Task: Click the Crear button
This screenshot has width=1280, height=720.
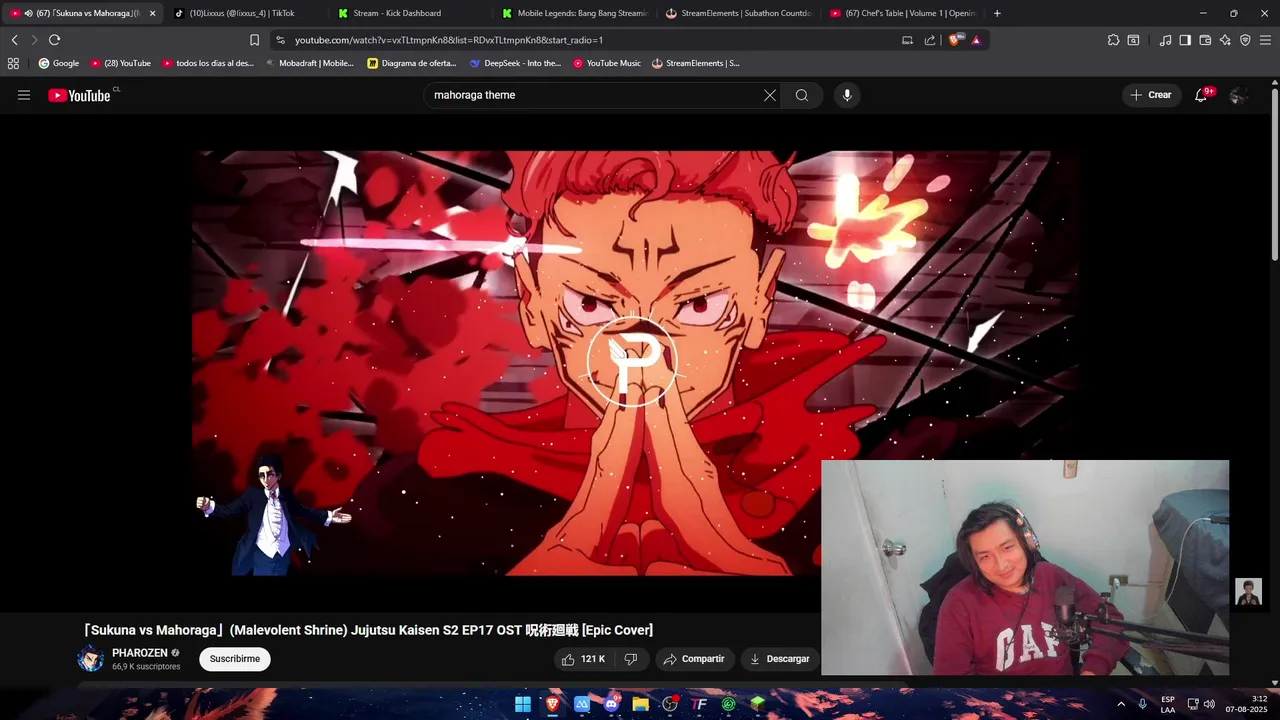Action: tap(1150, 95)
